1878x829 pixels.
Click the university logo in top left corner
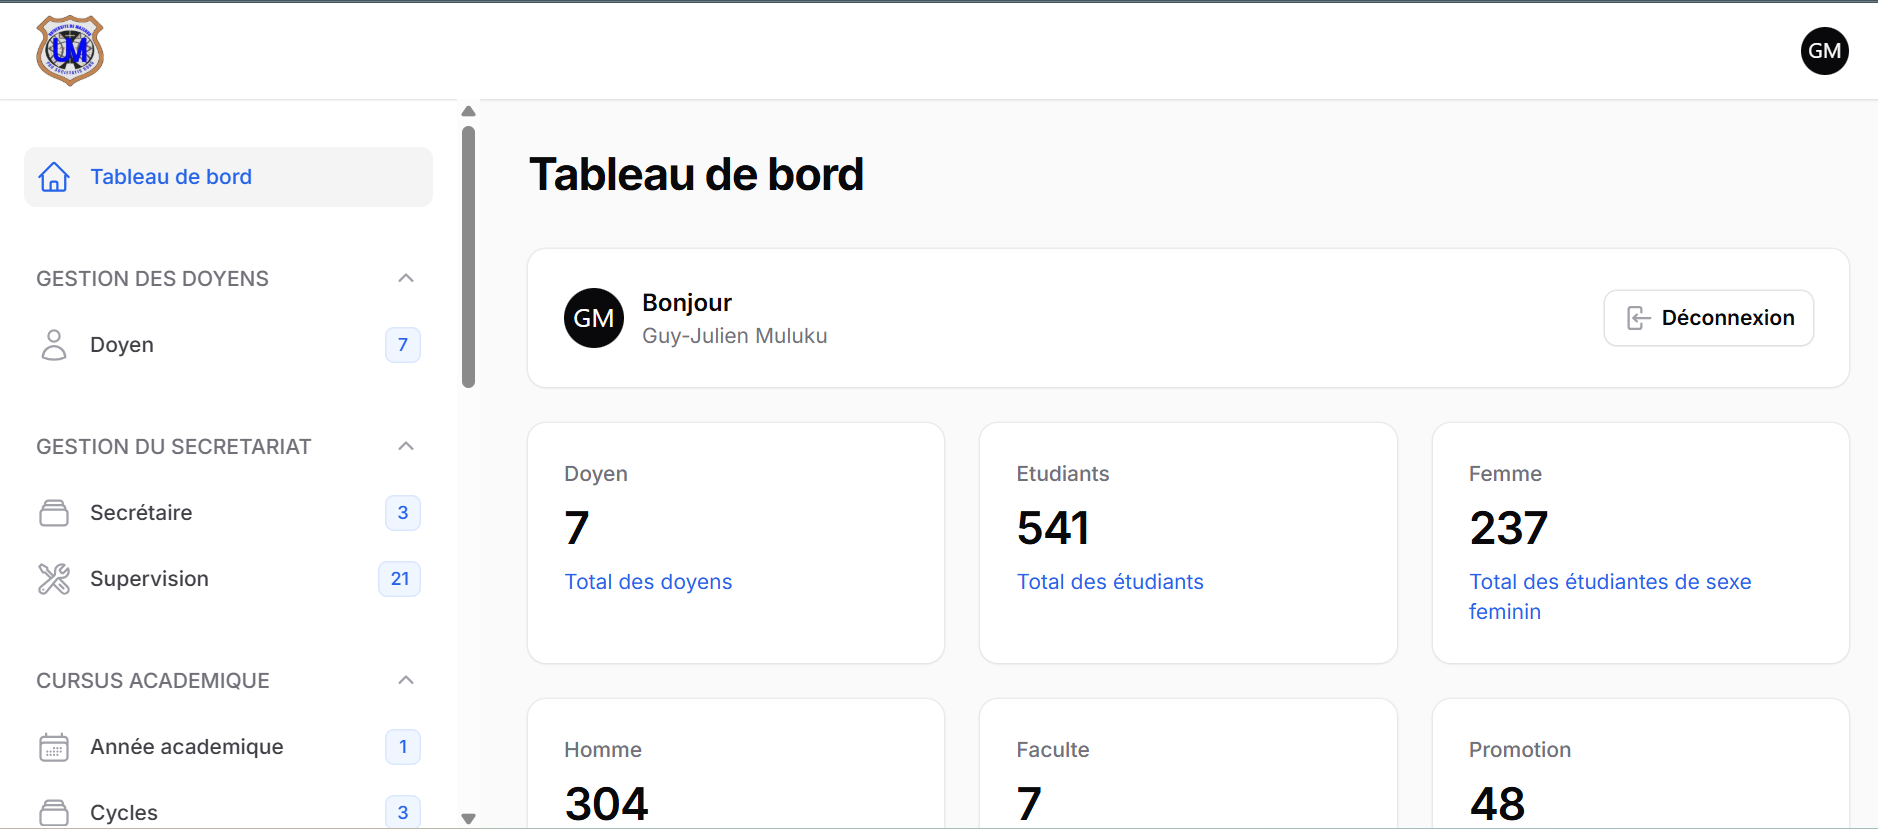pos(69,50)
